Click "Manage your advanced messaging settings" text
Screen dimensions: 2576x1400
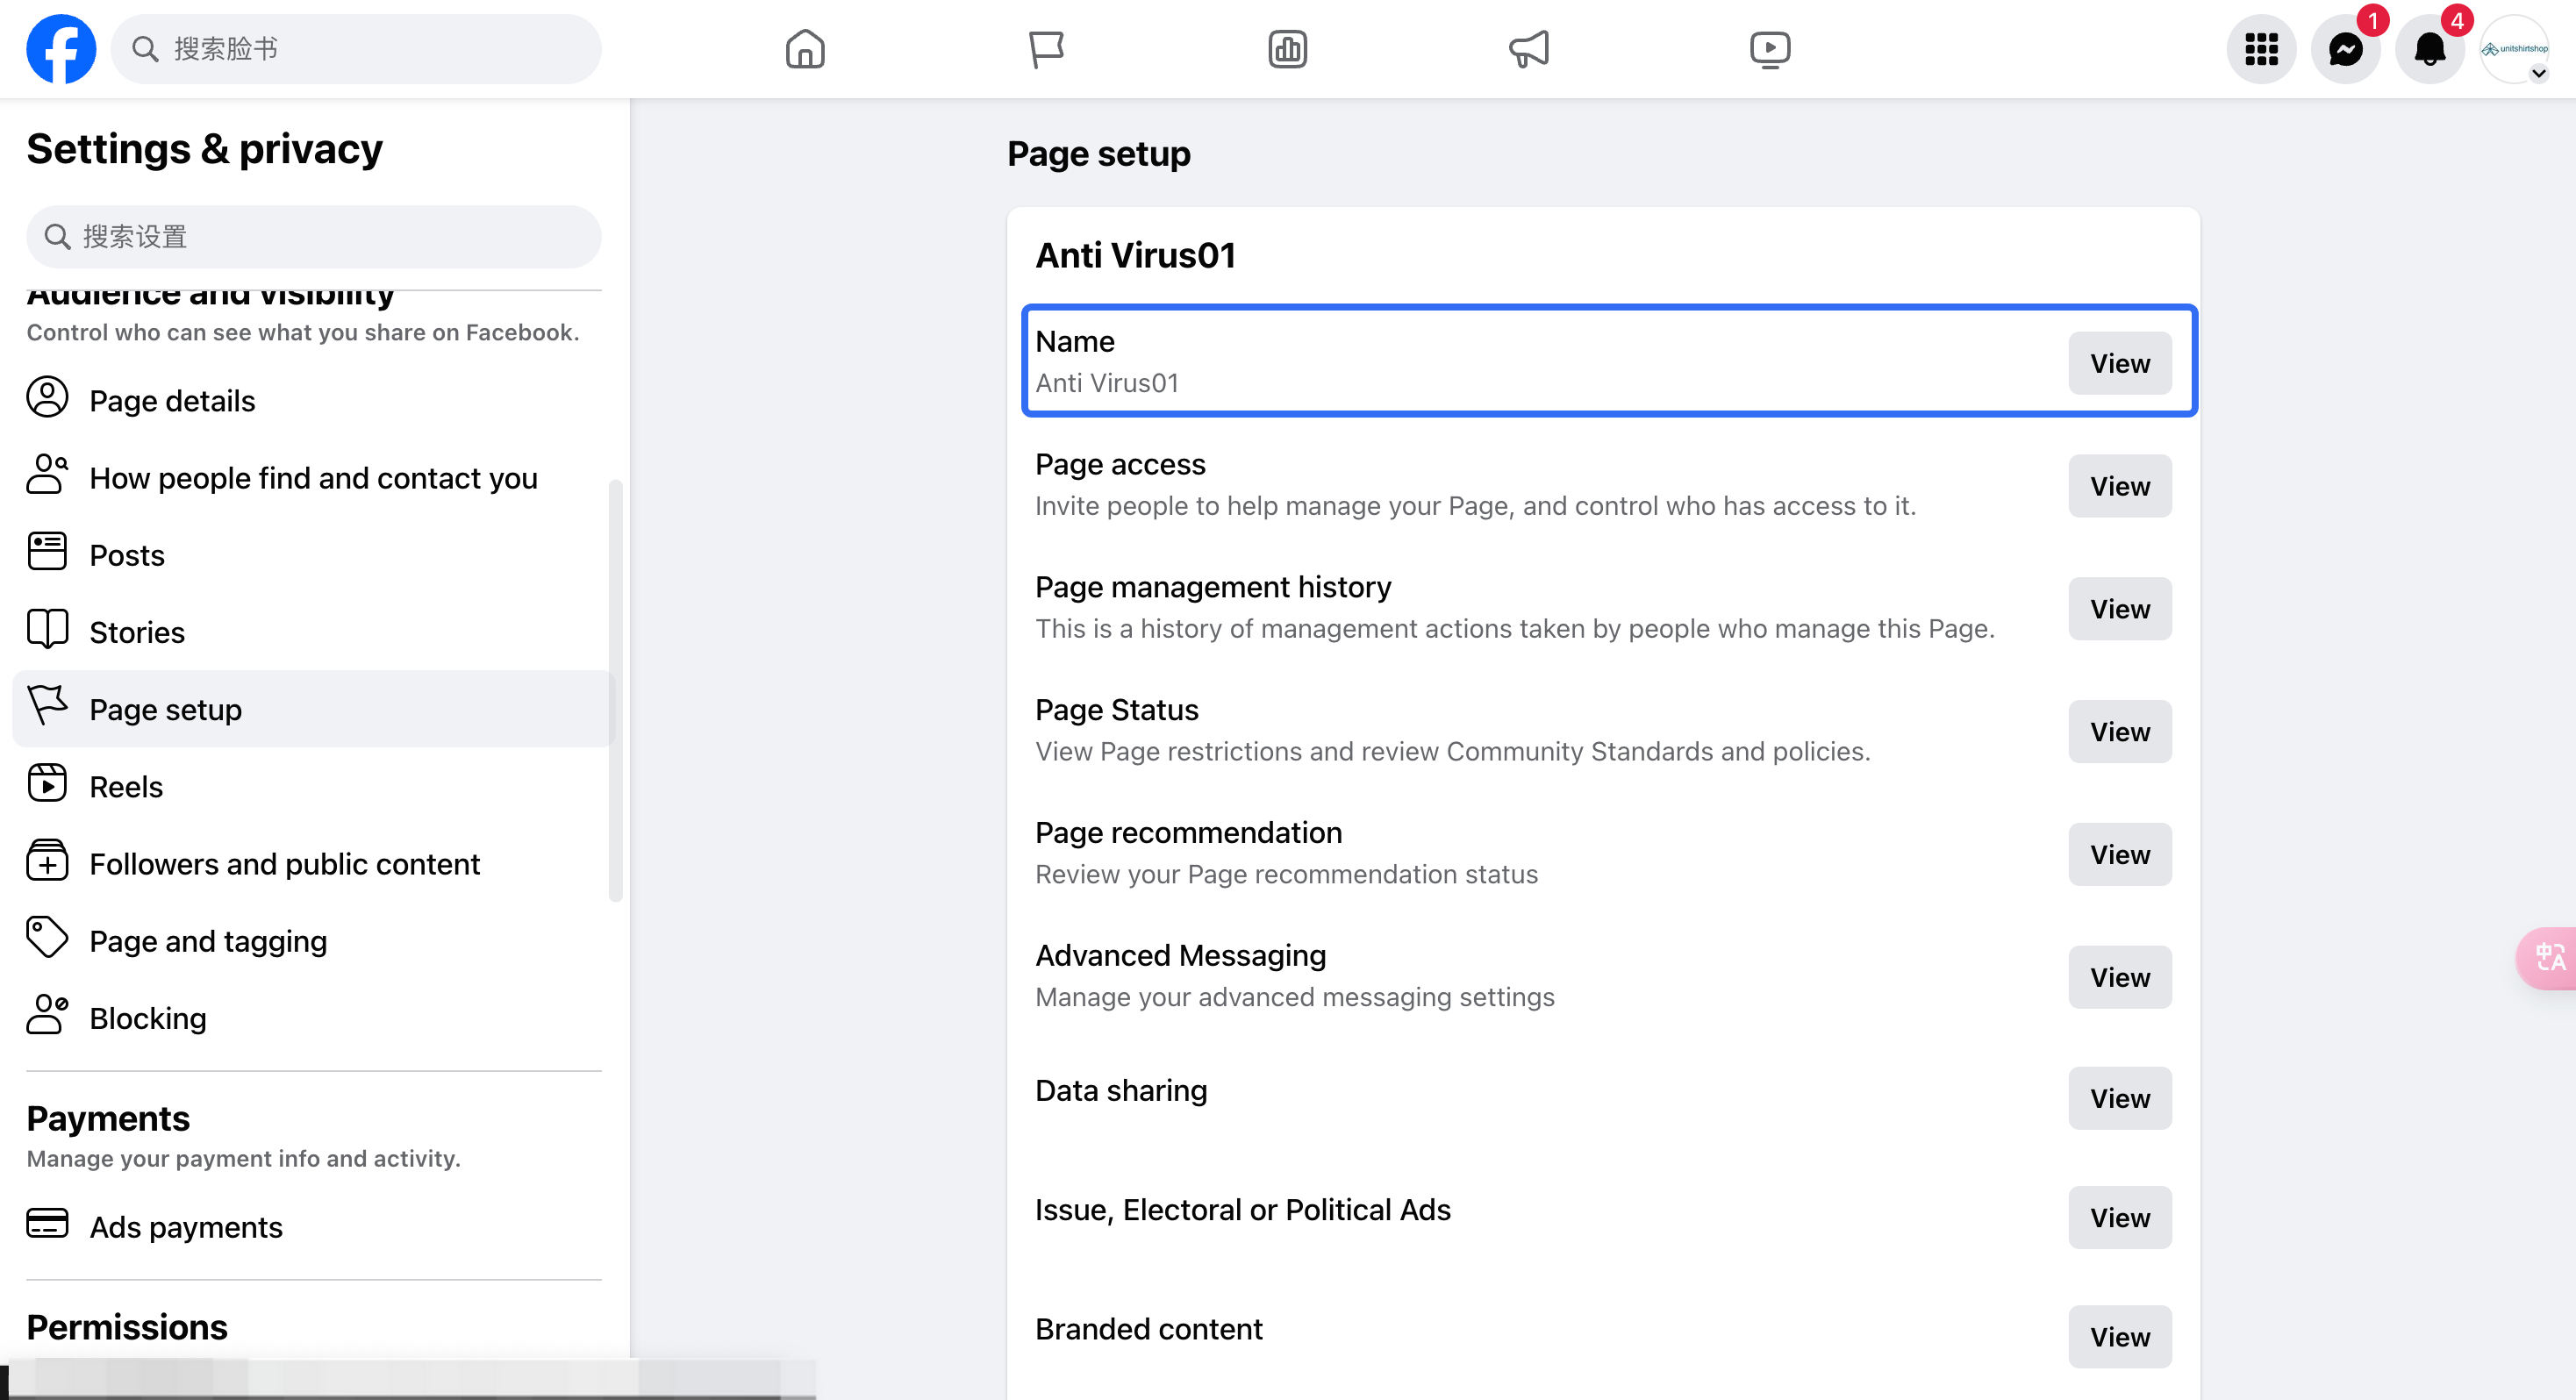[1294, 997]
